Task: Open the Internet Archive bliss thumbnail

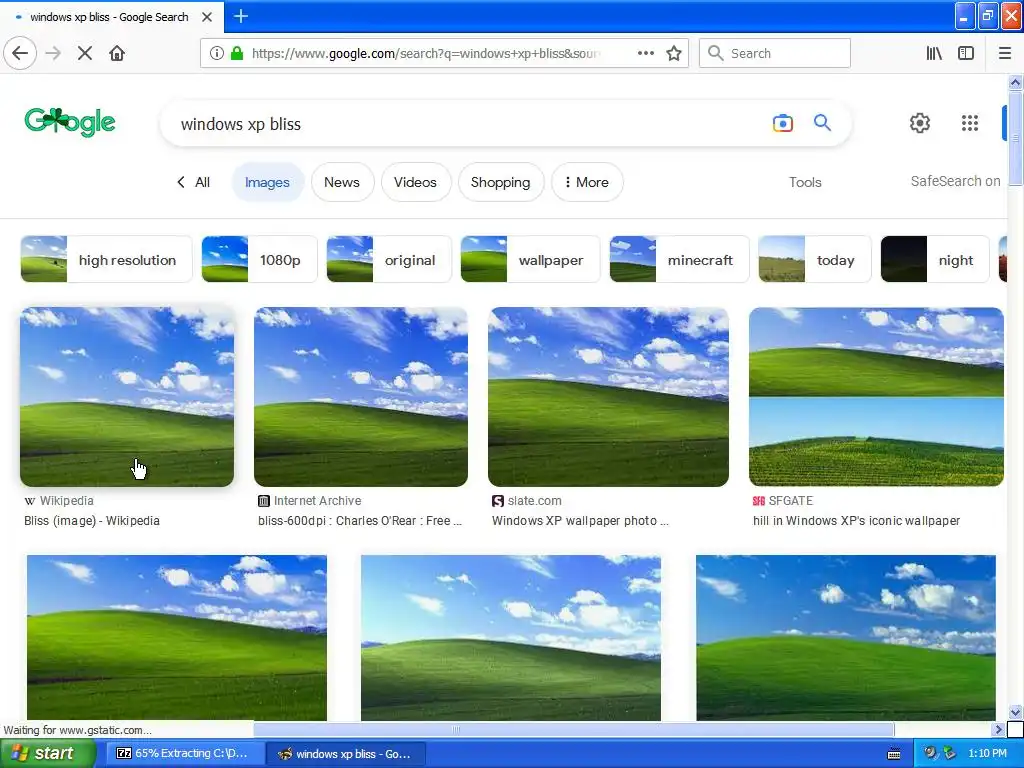Action: click(x=360, y=397)
